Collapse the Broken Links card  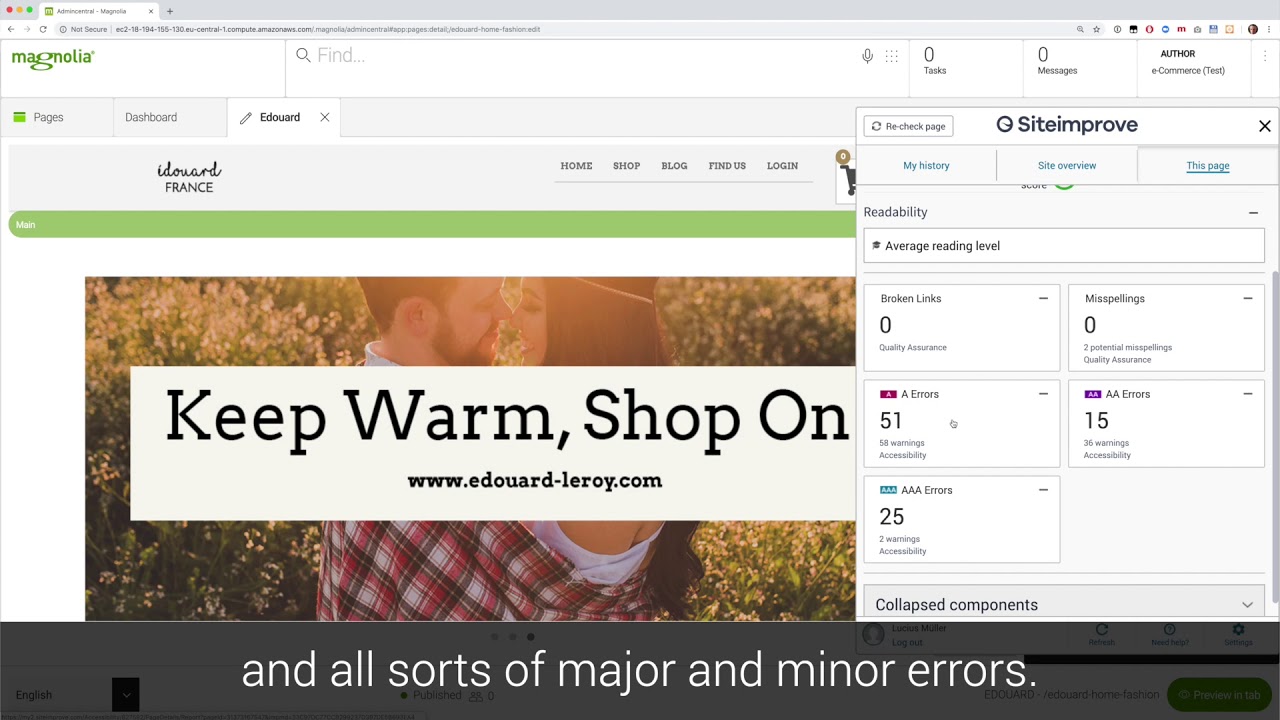tap(1043, 298)
